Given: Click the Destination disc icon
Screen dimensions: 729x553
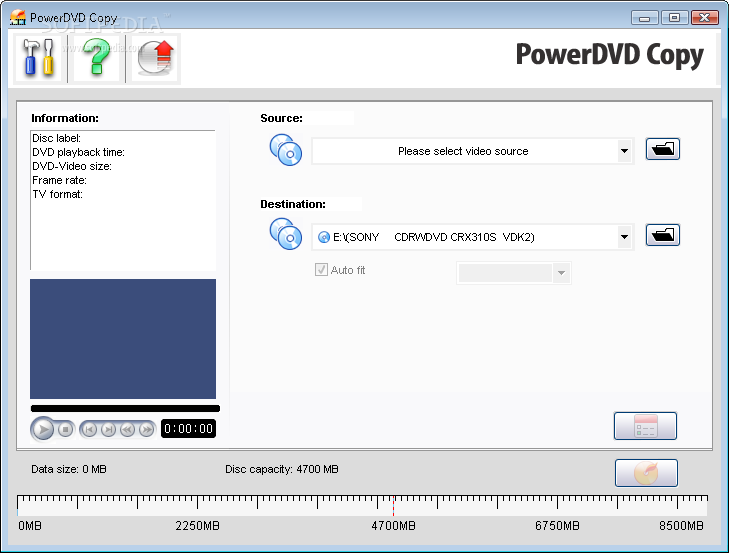Looking at the screenshot, I should coord(286,234).
